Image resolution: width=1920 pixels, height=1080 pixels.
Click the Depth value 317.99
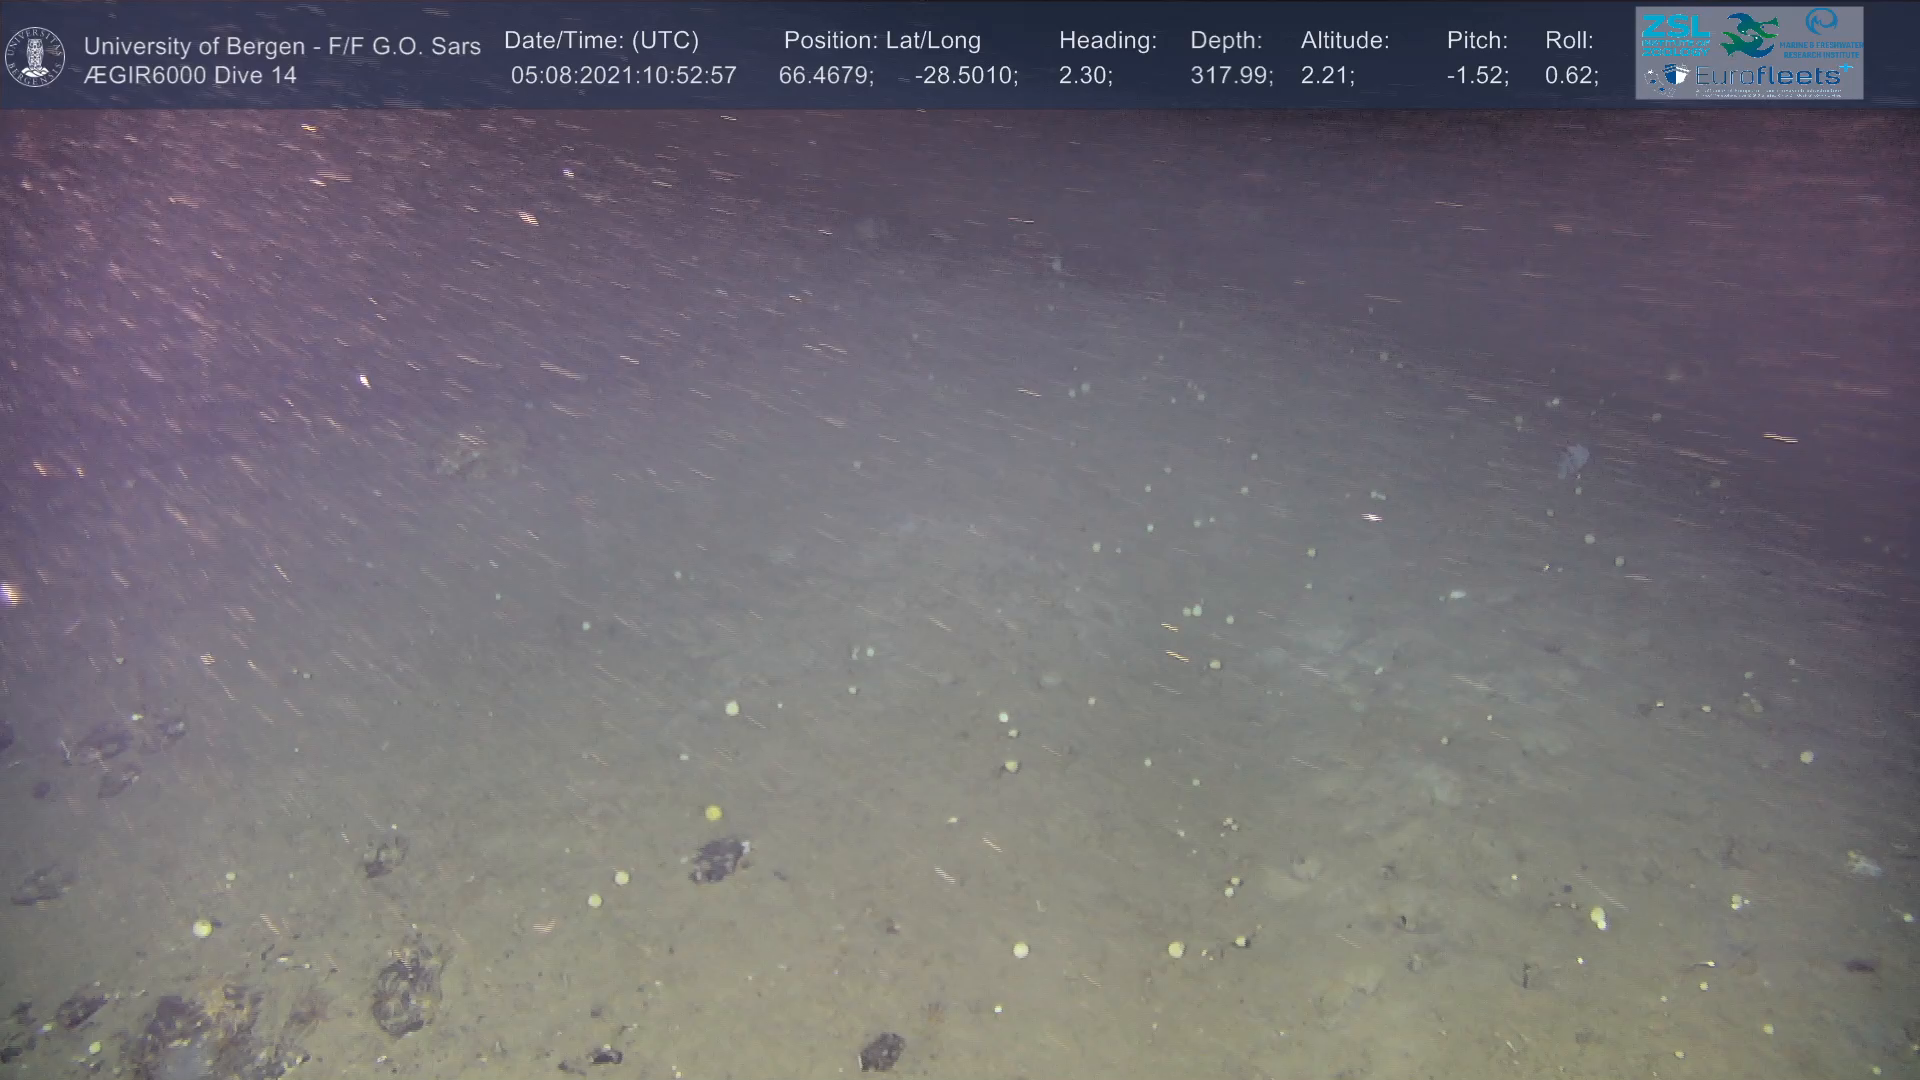point(1230,75)
